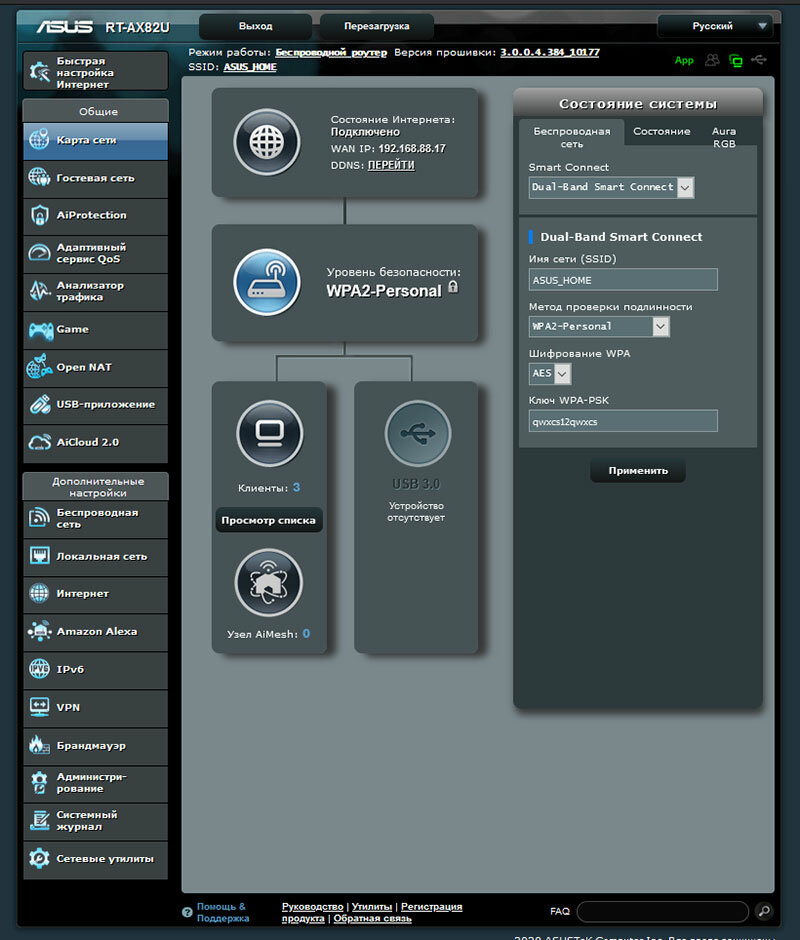Click the USB status icon in header
This screenshot has height=940, width=800.
pyautogui.click(x=759, y=60)
